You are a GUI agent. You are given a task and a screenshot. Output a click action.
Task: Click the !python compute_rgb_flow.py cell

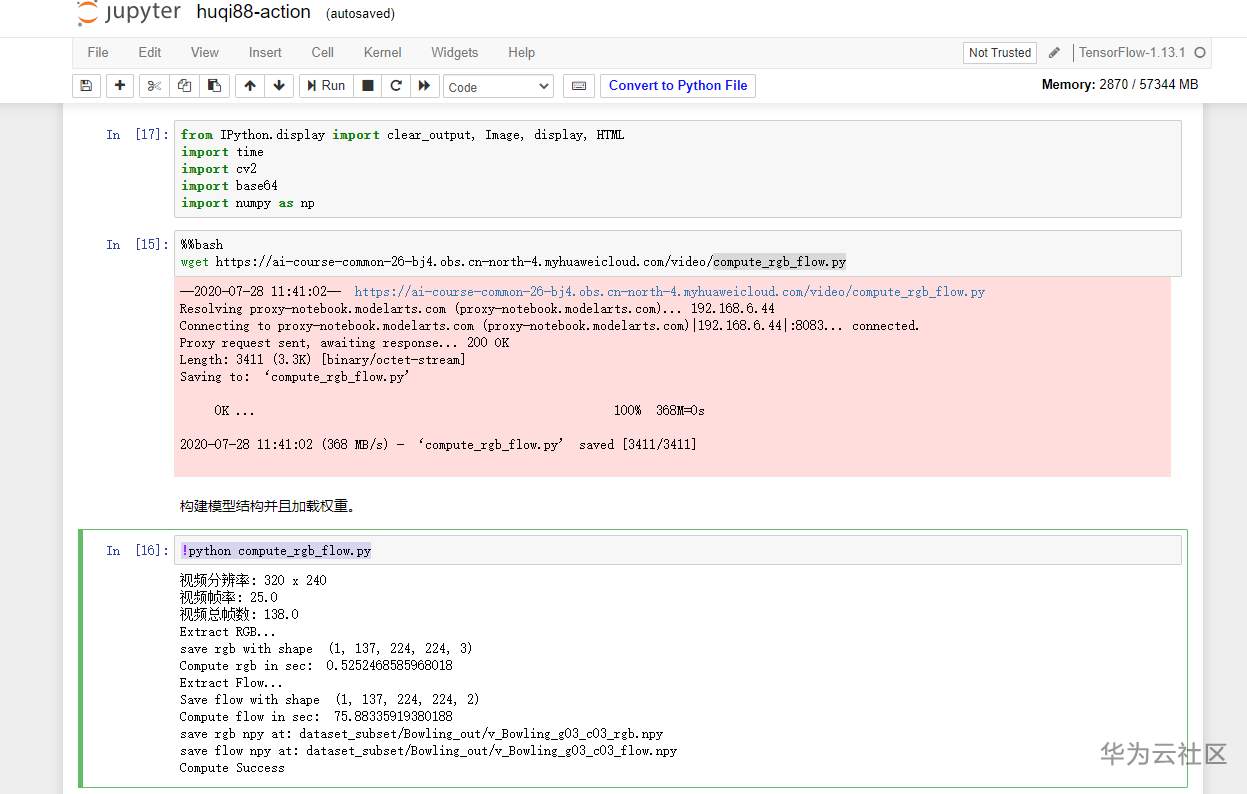click(678, 550)
